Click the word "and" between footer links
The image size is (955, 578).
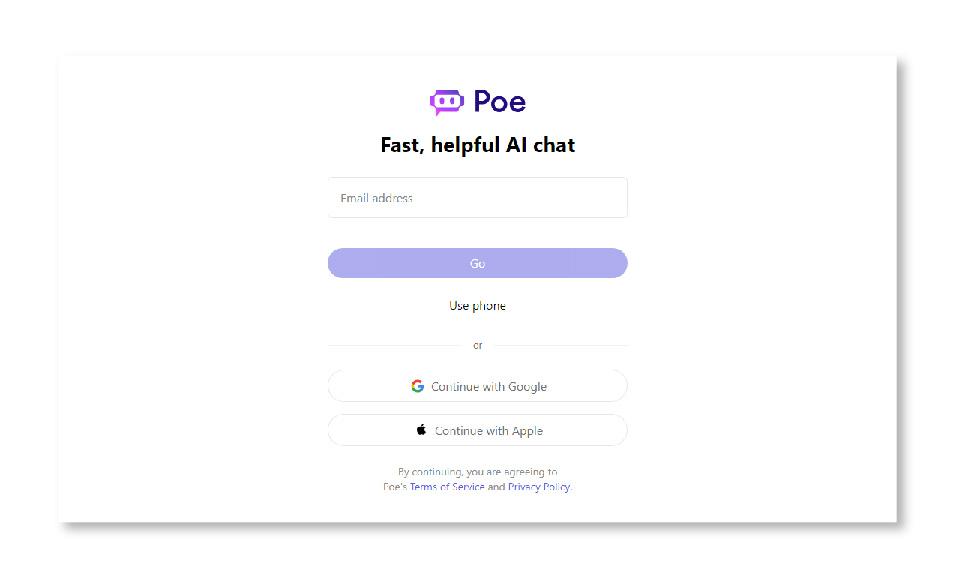(x=496, y=487)
